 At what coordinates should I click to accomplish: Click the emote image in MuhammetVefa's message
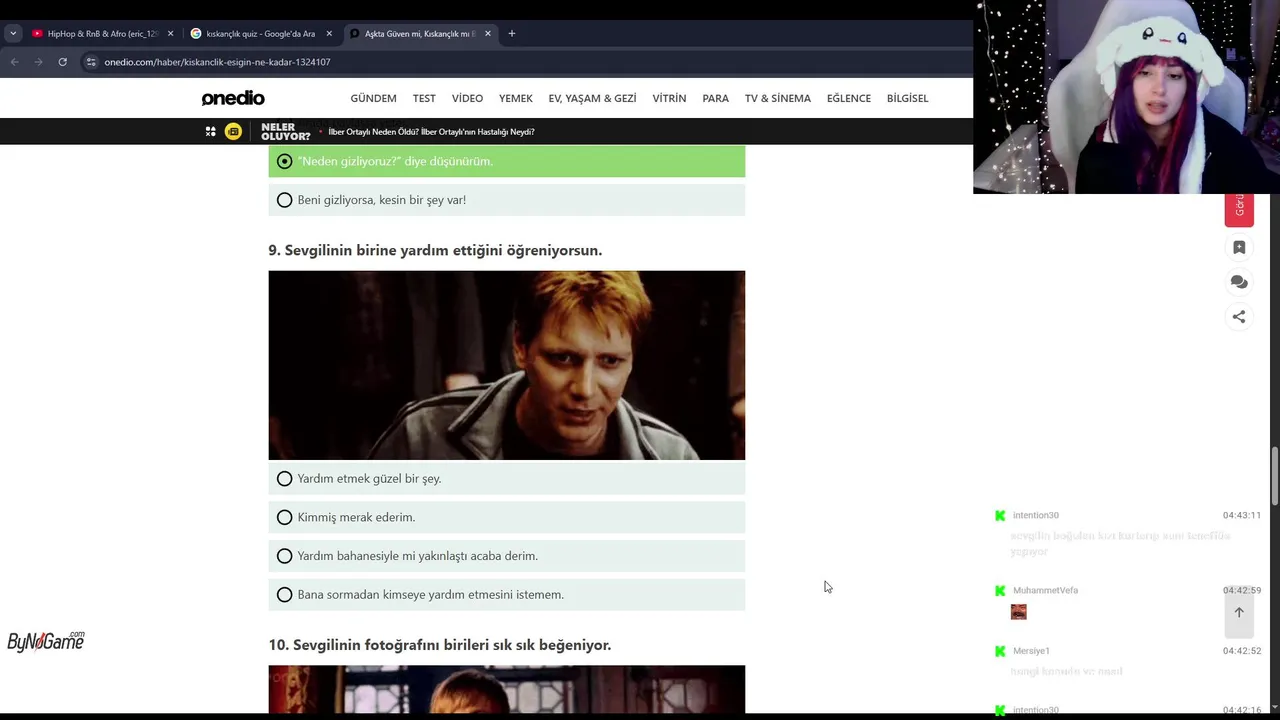[x=1019, y=612]
